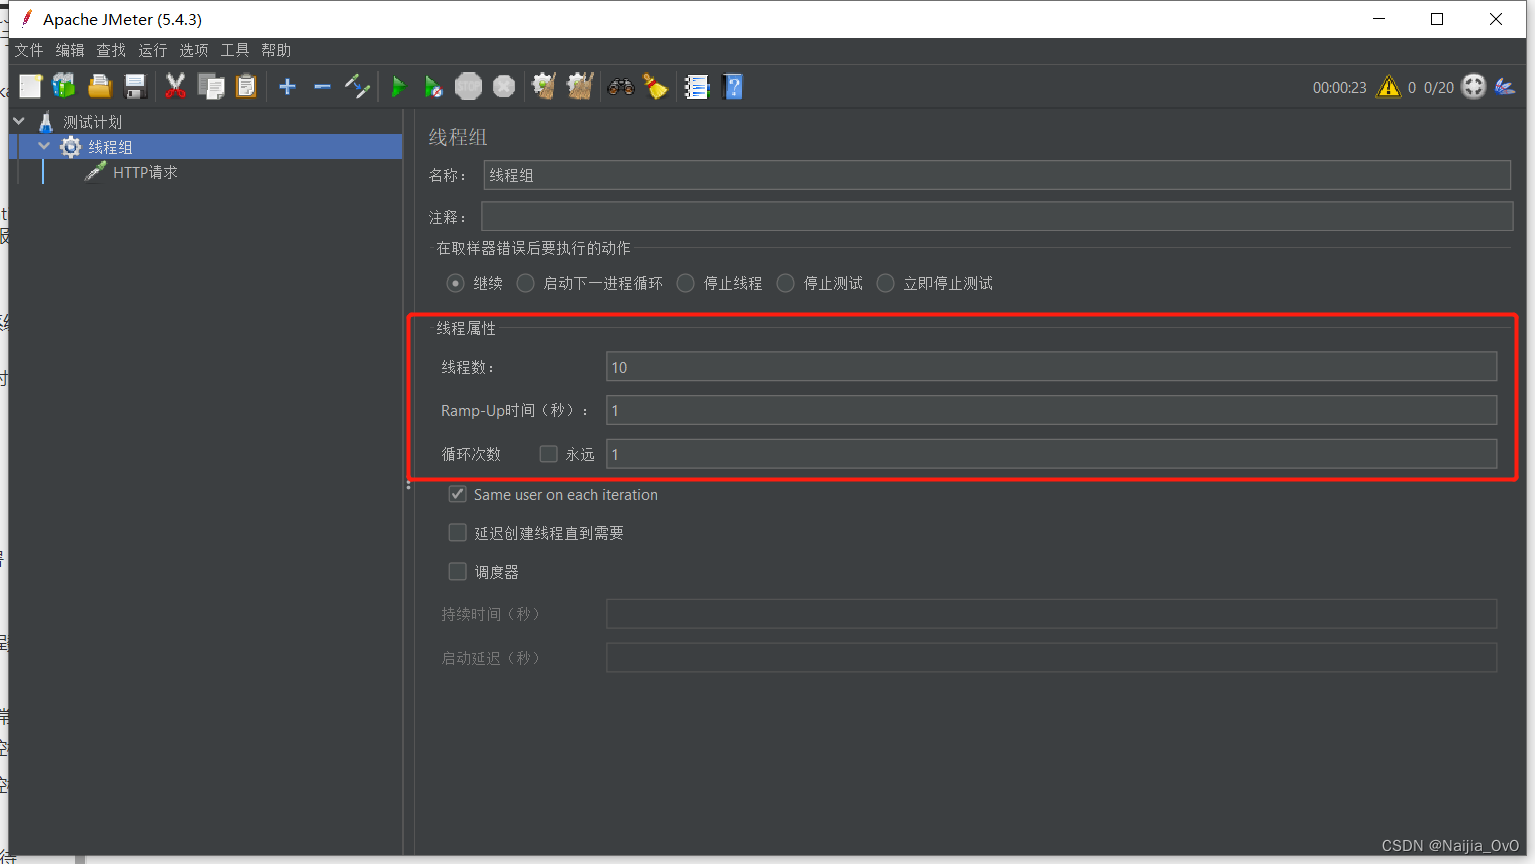Image resolution: width=1535 pixels, height=864 pixels.
Task: Click the Ramp-Up时间 input field
Action: click(1051, 410)
